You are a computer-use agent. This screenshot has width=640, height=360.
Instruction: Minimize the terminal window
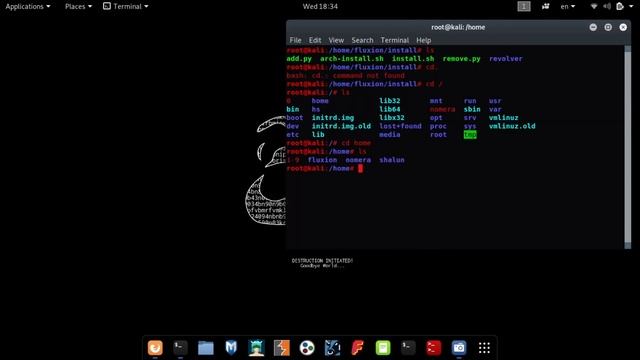click(593, 27)
